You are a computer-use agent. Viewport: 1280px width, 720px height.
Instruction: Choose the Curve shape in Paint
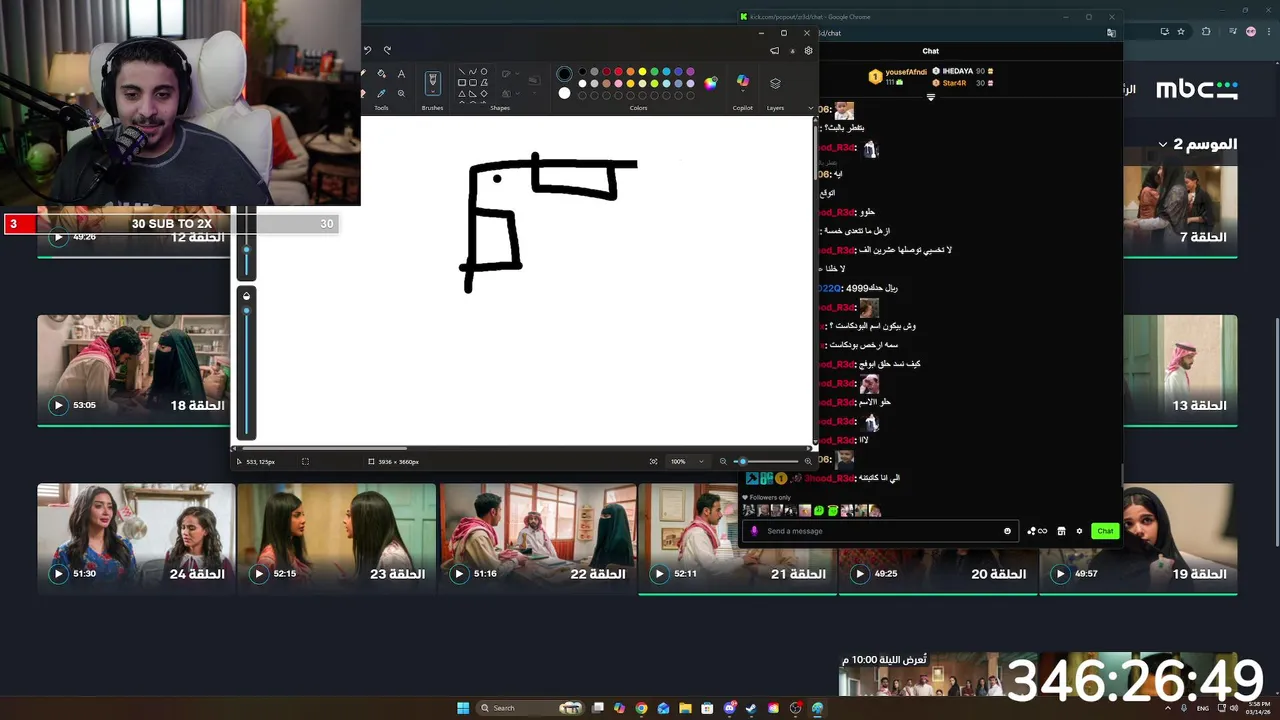[473, 72]
